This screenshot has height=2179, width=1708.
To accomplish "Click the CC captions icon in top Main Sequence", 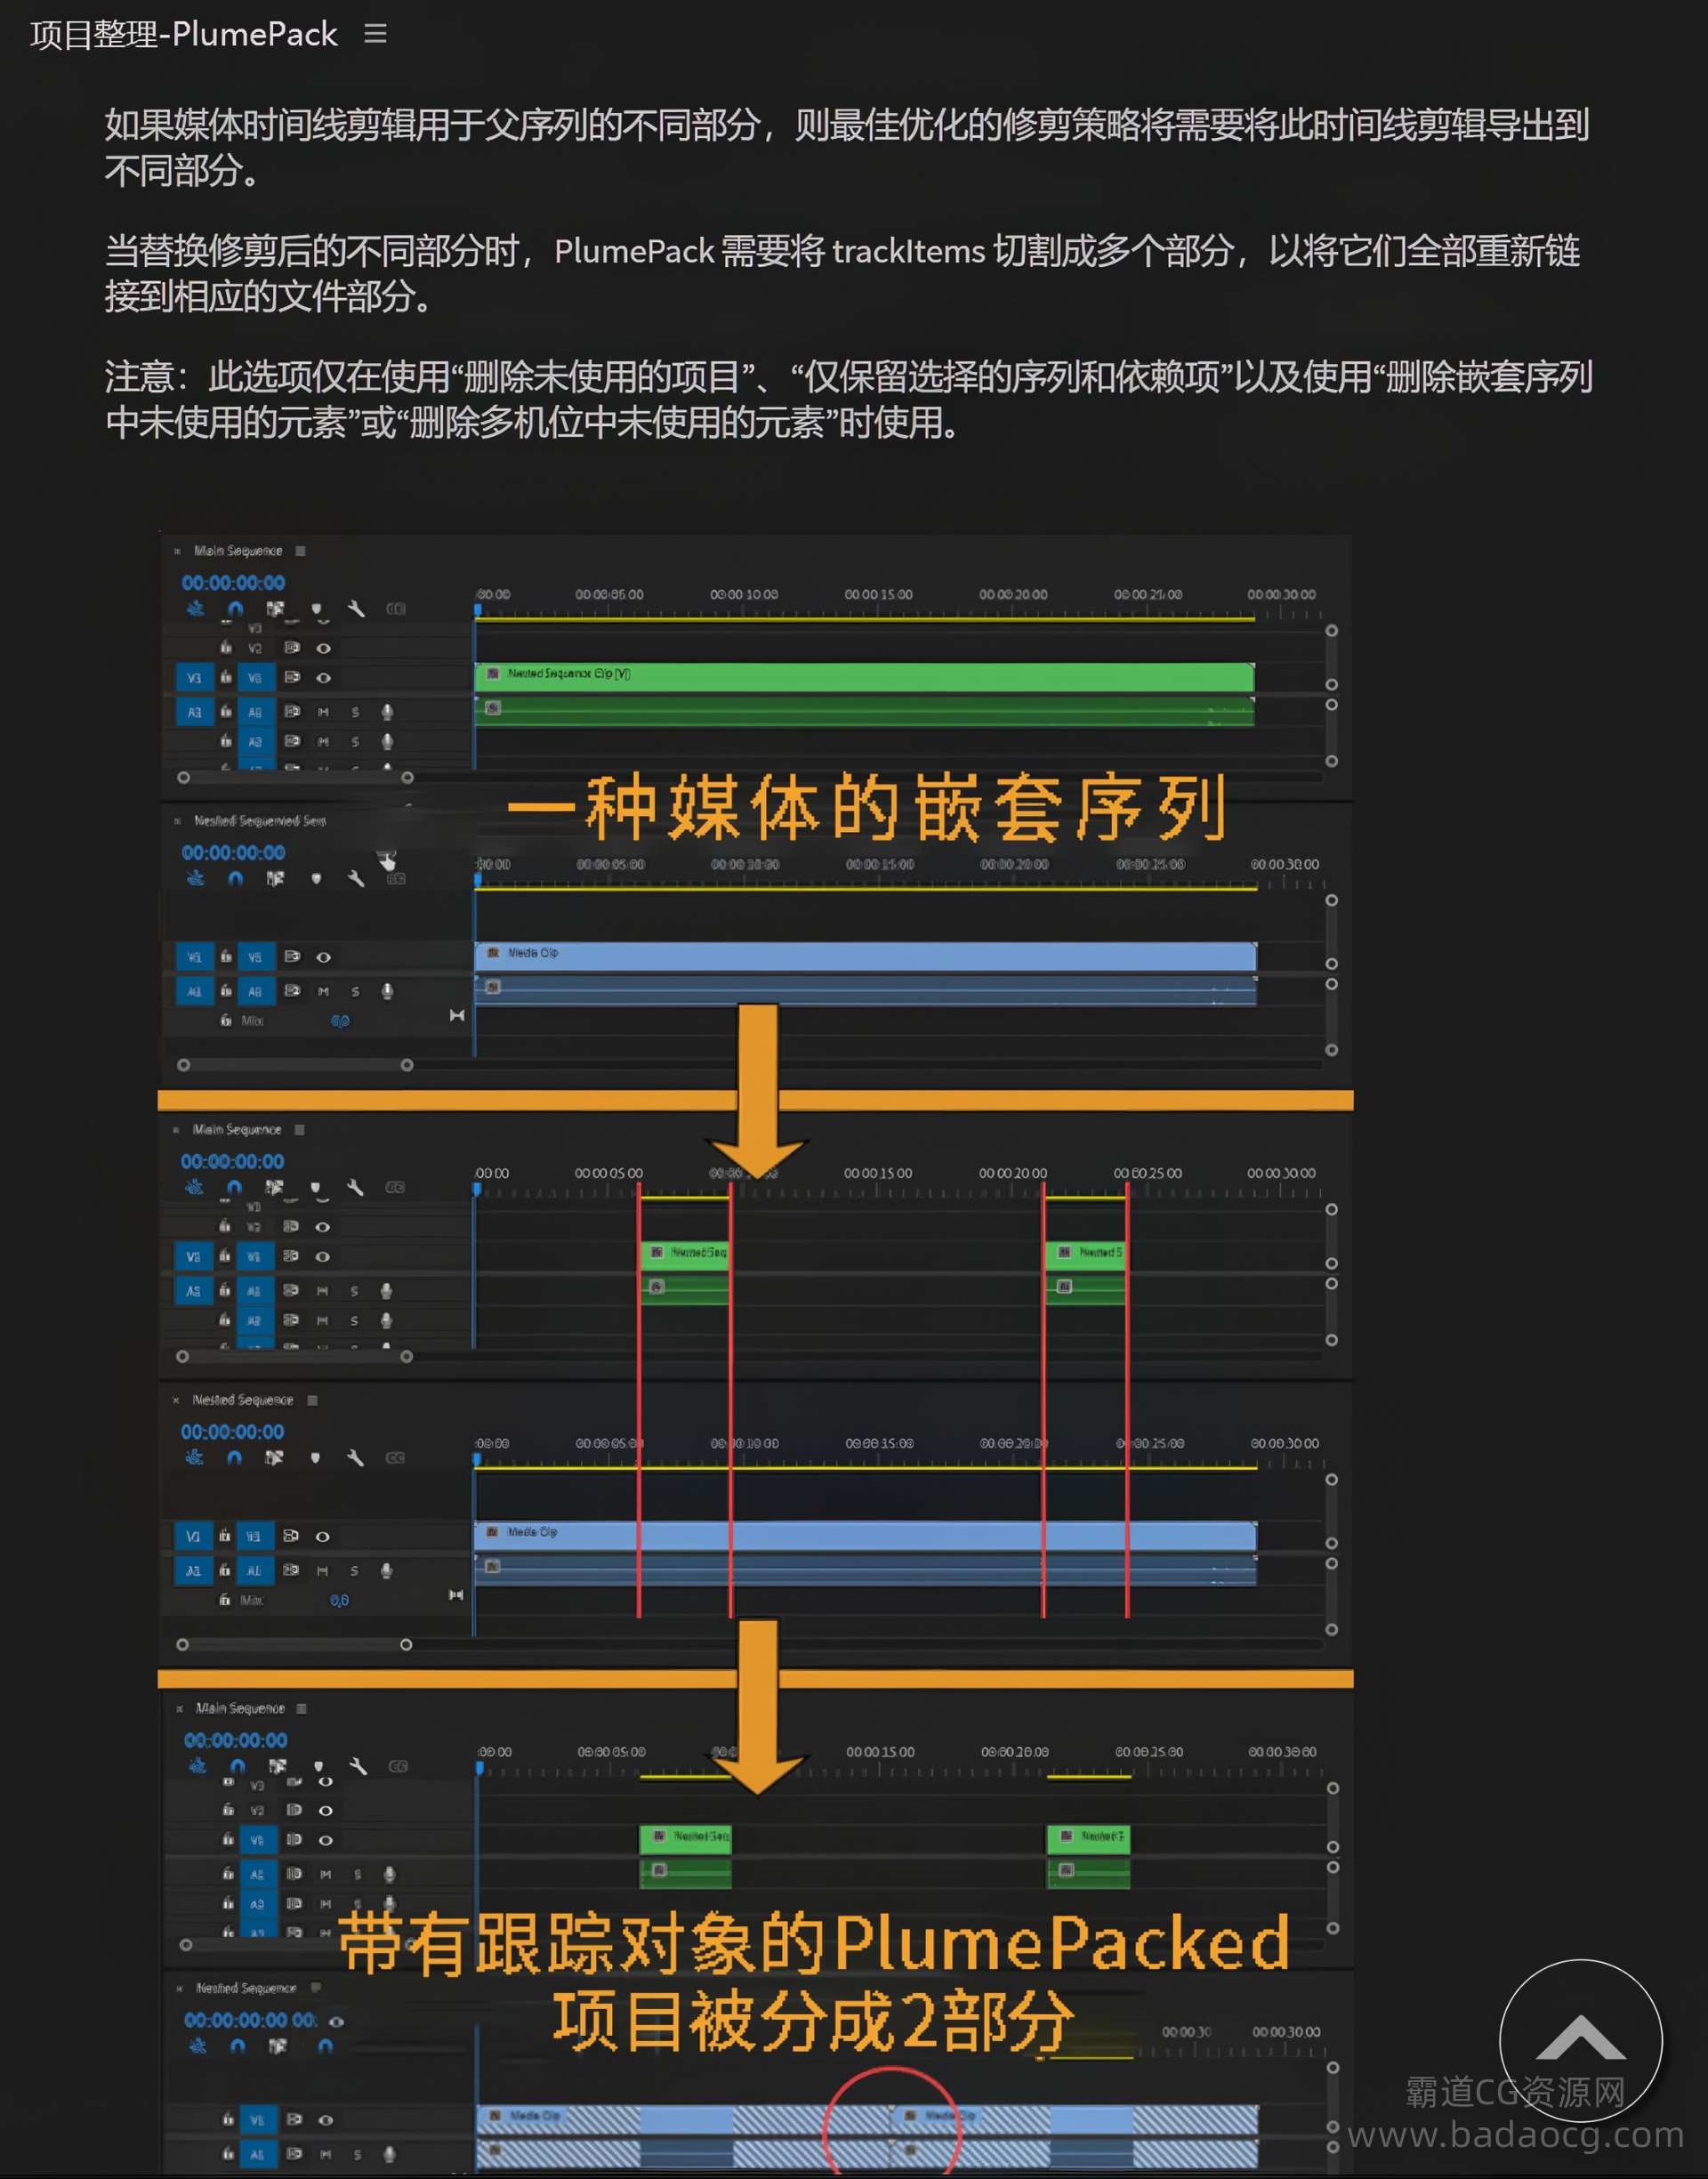I will point(396,608).
